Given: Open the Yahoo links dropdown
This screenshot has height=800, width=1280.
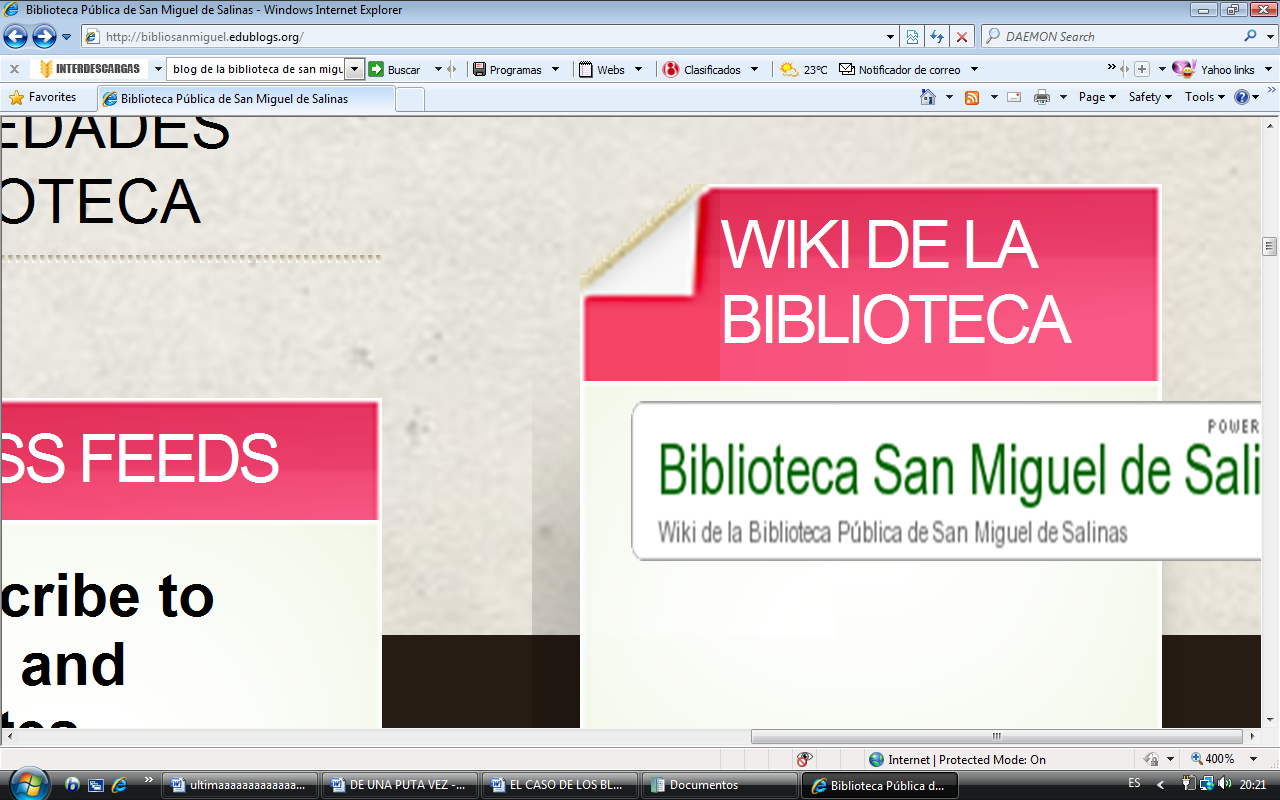Looking at the screenshot, I should coord(1269,69).
